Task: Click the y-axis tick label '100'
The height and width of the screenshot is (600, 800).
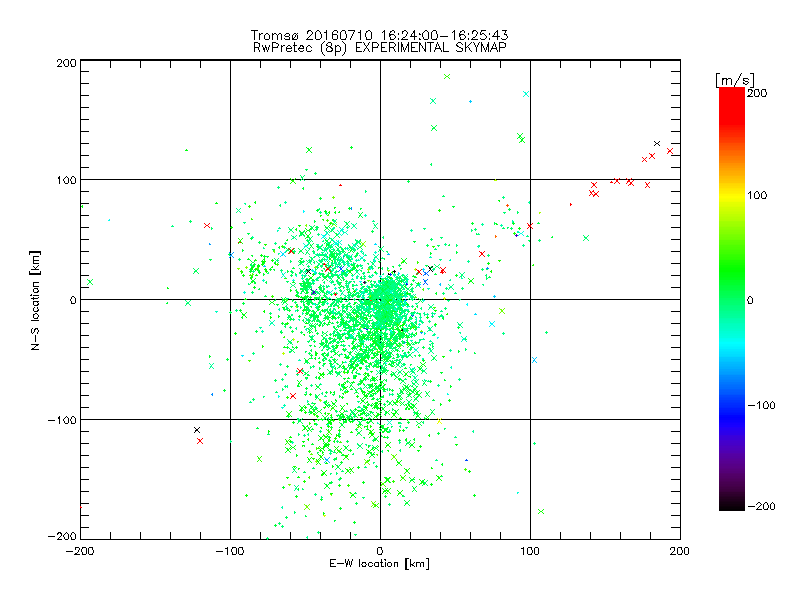Action: 66,180
